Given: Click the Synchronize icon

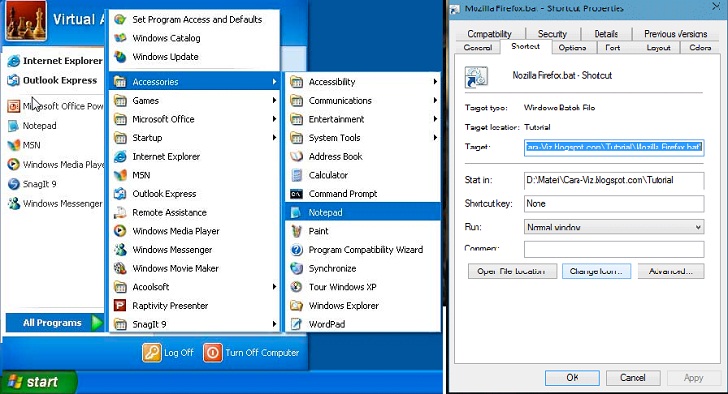Looking at the screenshot, I should tap(296, 268).
